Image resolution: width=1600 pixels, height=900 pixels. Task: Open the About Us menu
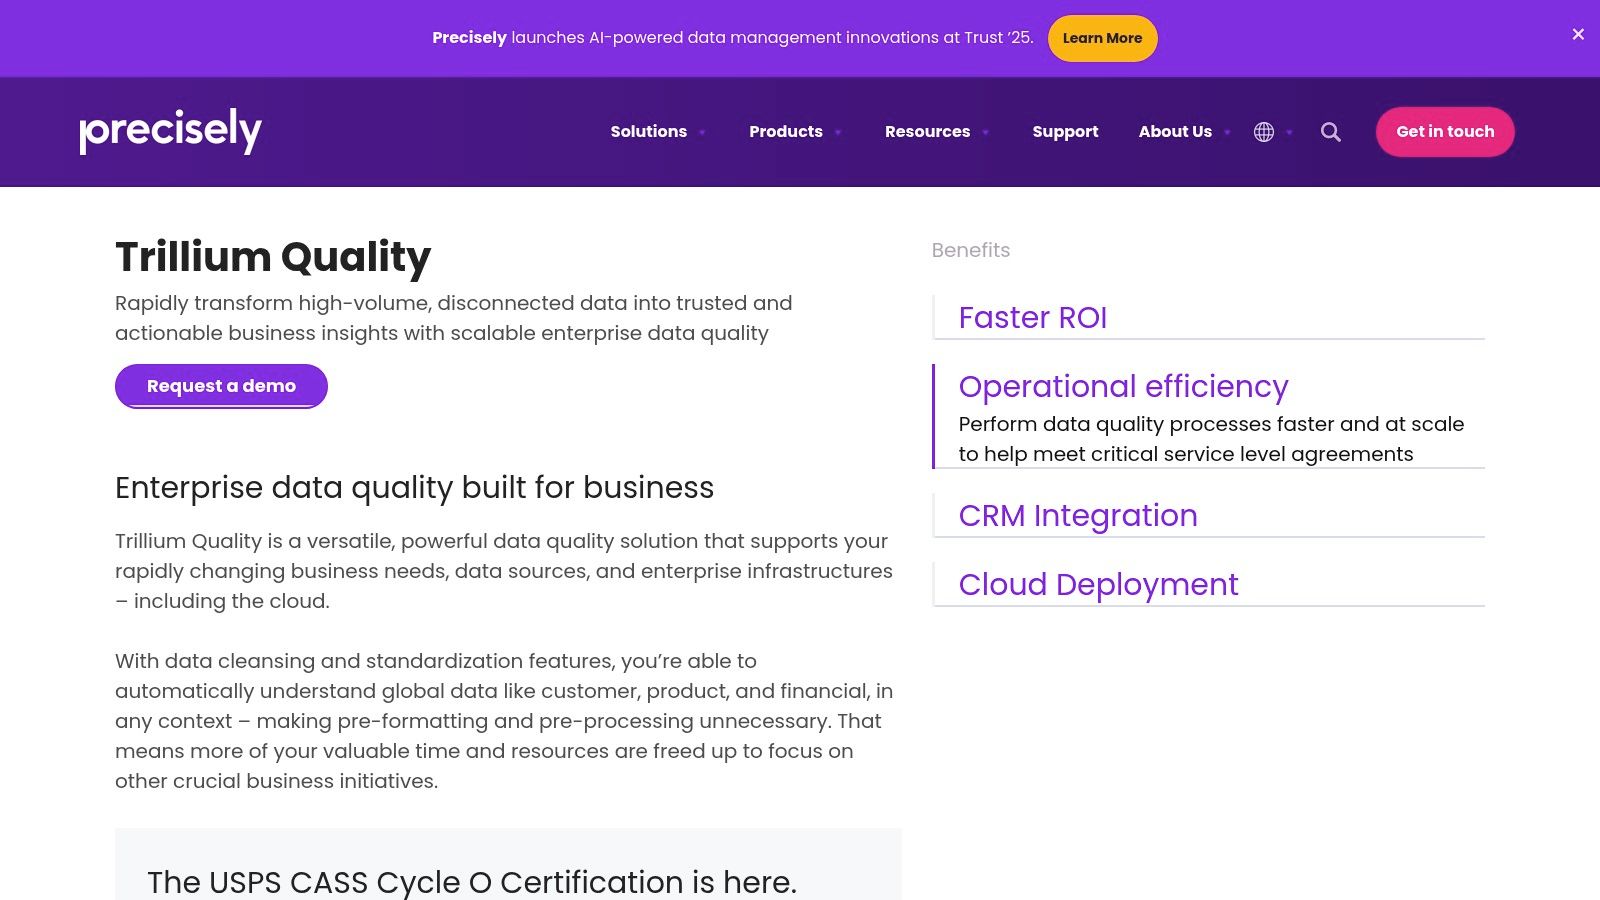coord(1175,131)
